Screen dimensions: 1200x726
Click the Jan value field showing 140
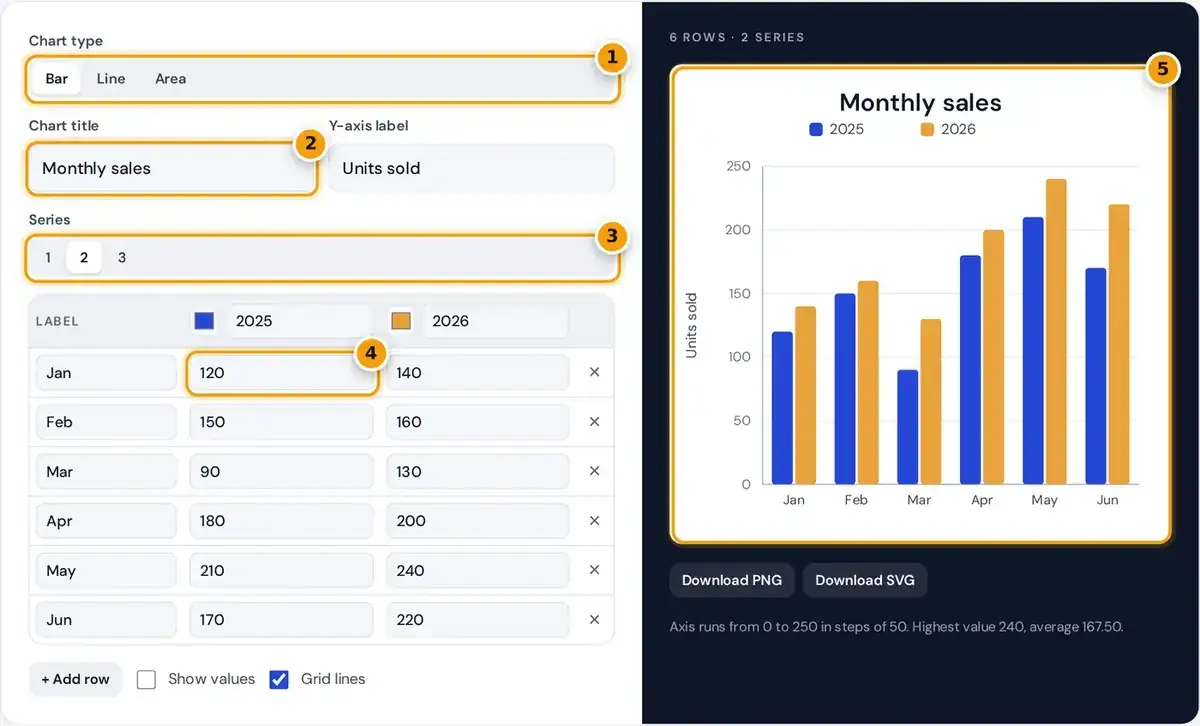(x=478, y=373)
